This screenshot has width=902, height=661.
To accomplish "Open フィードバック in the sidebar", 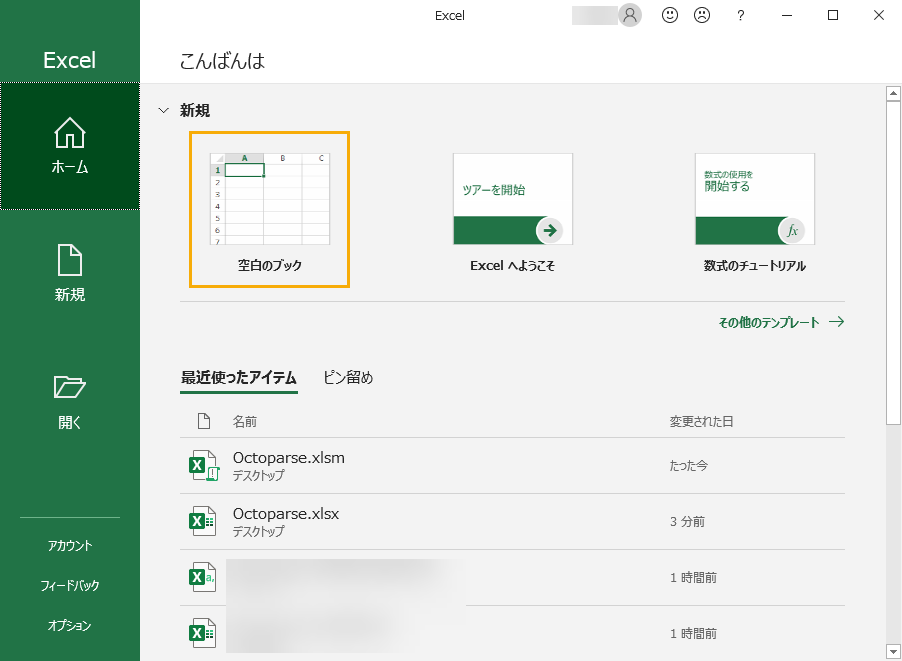I will tap(70, 586).
